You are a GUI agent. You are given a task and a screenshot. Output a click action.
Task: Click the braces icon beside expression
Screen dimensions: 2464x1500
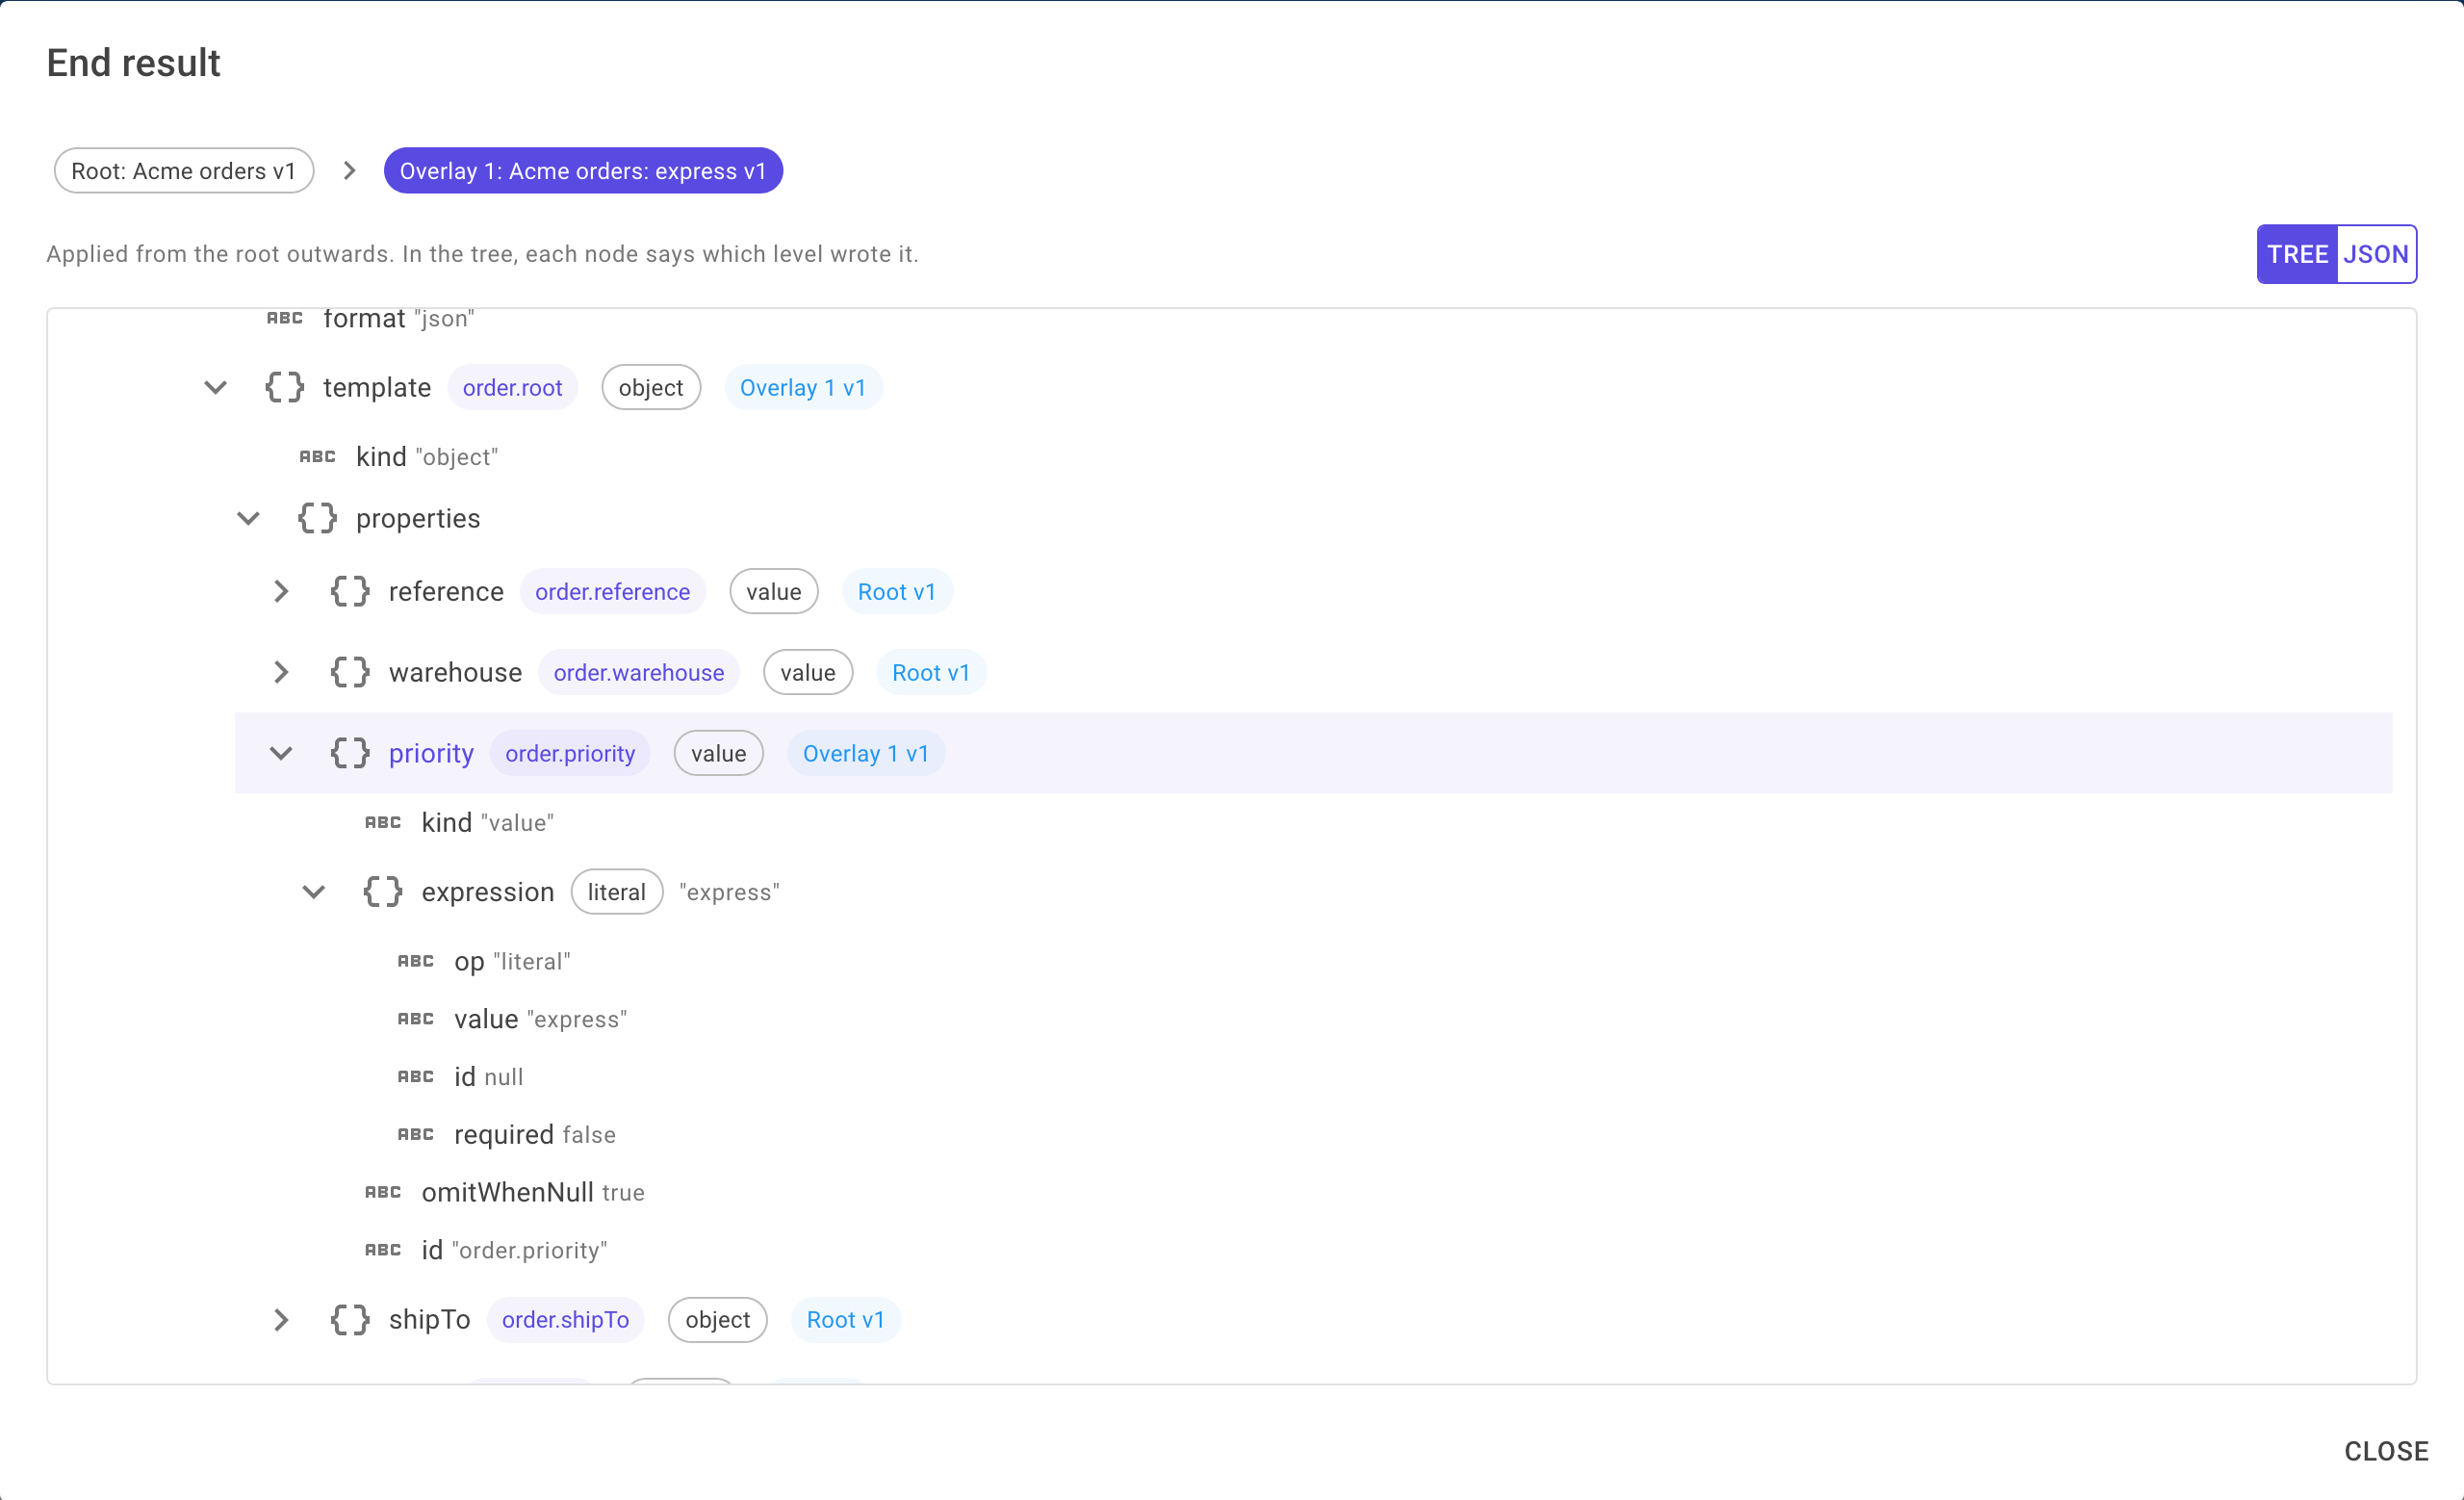point(383,891)
